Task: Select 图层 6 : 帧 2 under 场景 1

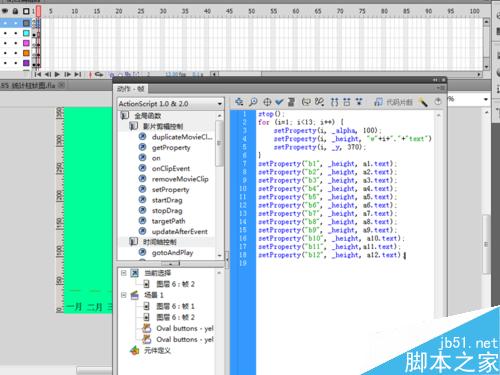Action: pyautogui.click(x=175, y=317)
